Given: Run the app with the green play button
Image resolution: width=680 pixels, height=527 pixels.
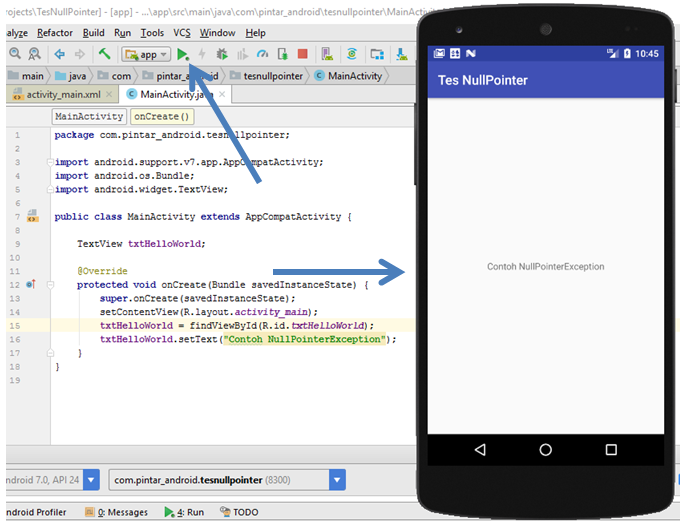Looking at the screenshot, I should 183,54.
